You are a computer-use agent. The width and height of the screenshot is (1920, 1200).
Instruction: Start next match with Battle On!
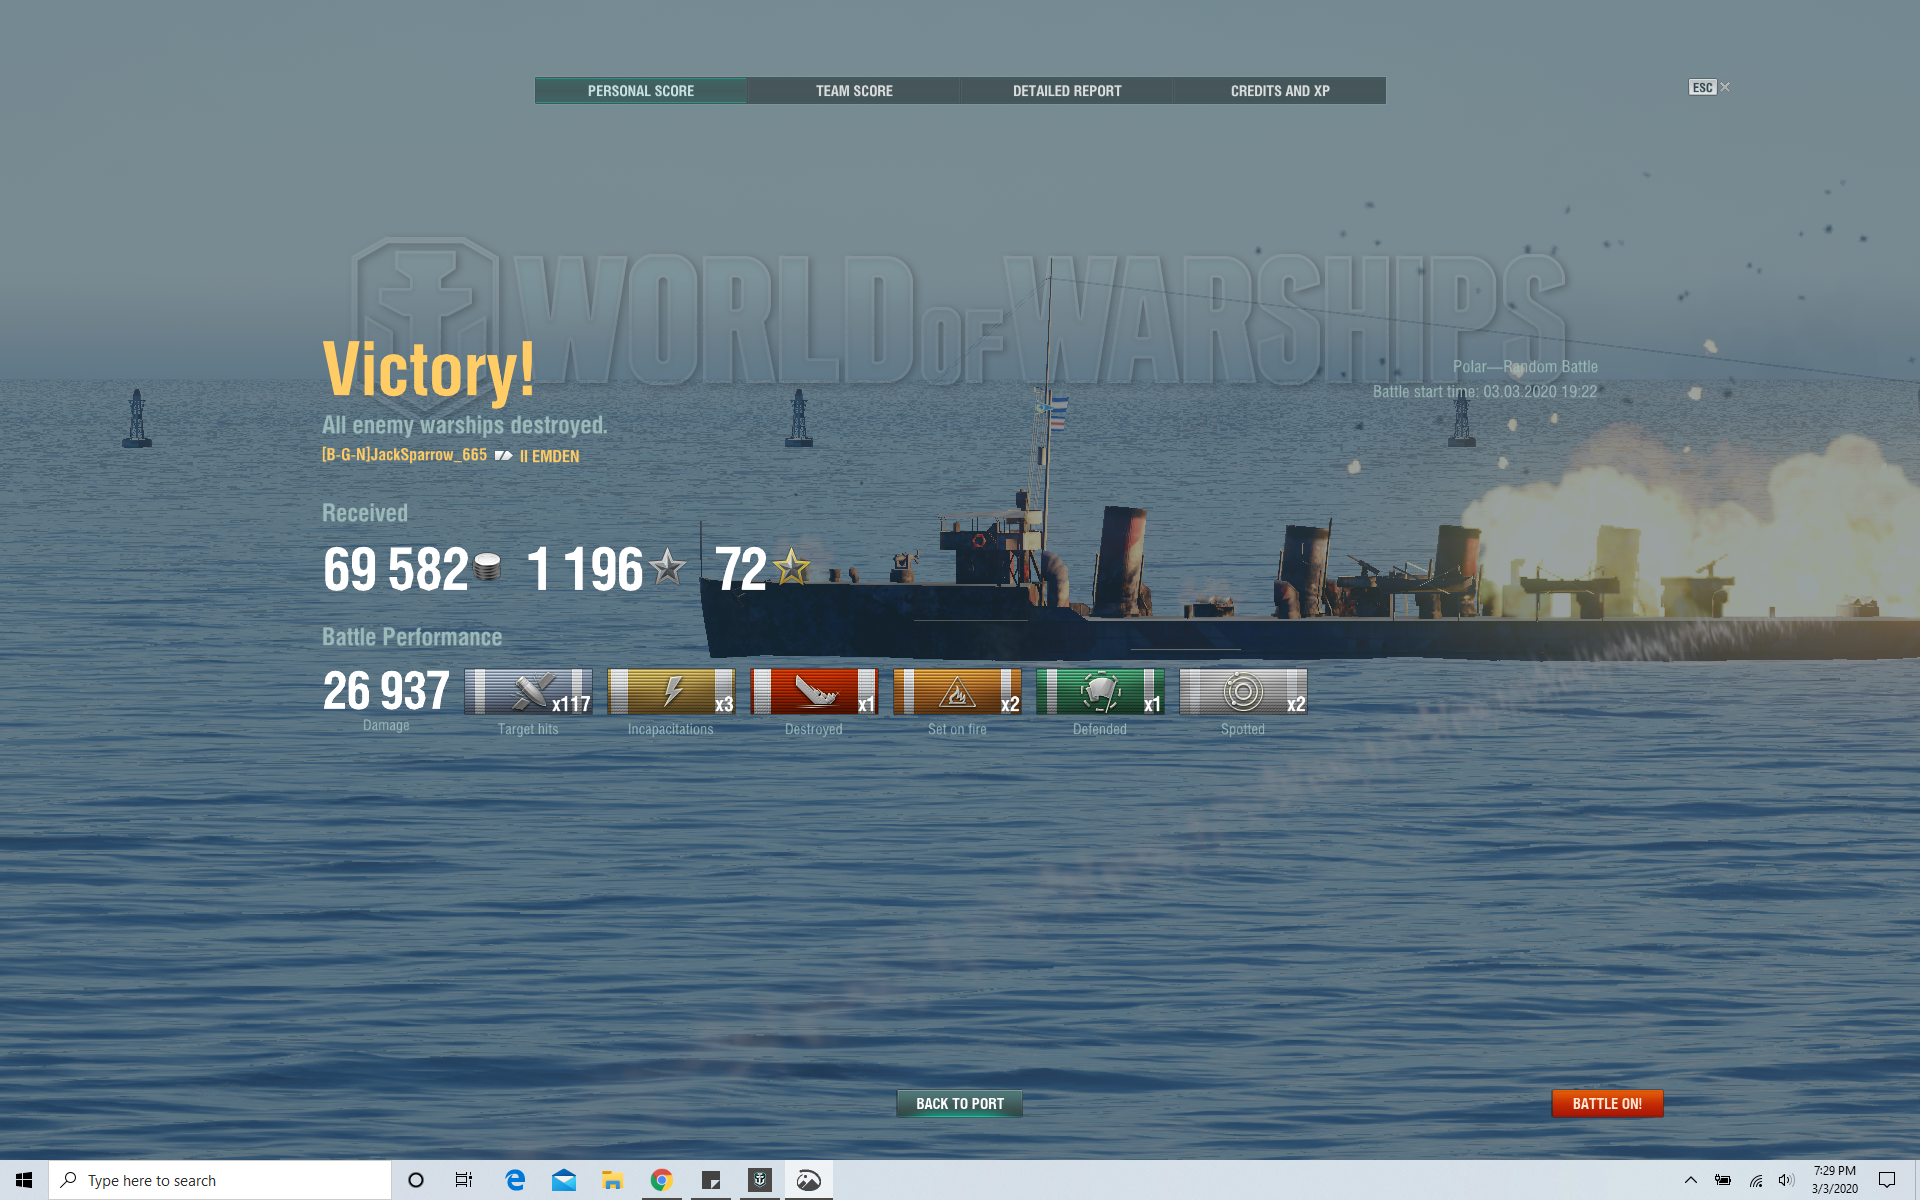(x=1606, y=1103)
